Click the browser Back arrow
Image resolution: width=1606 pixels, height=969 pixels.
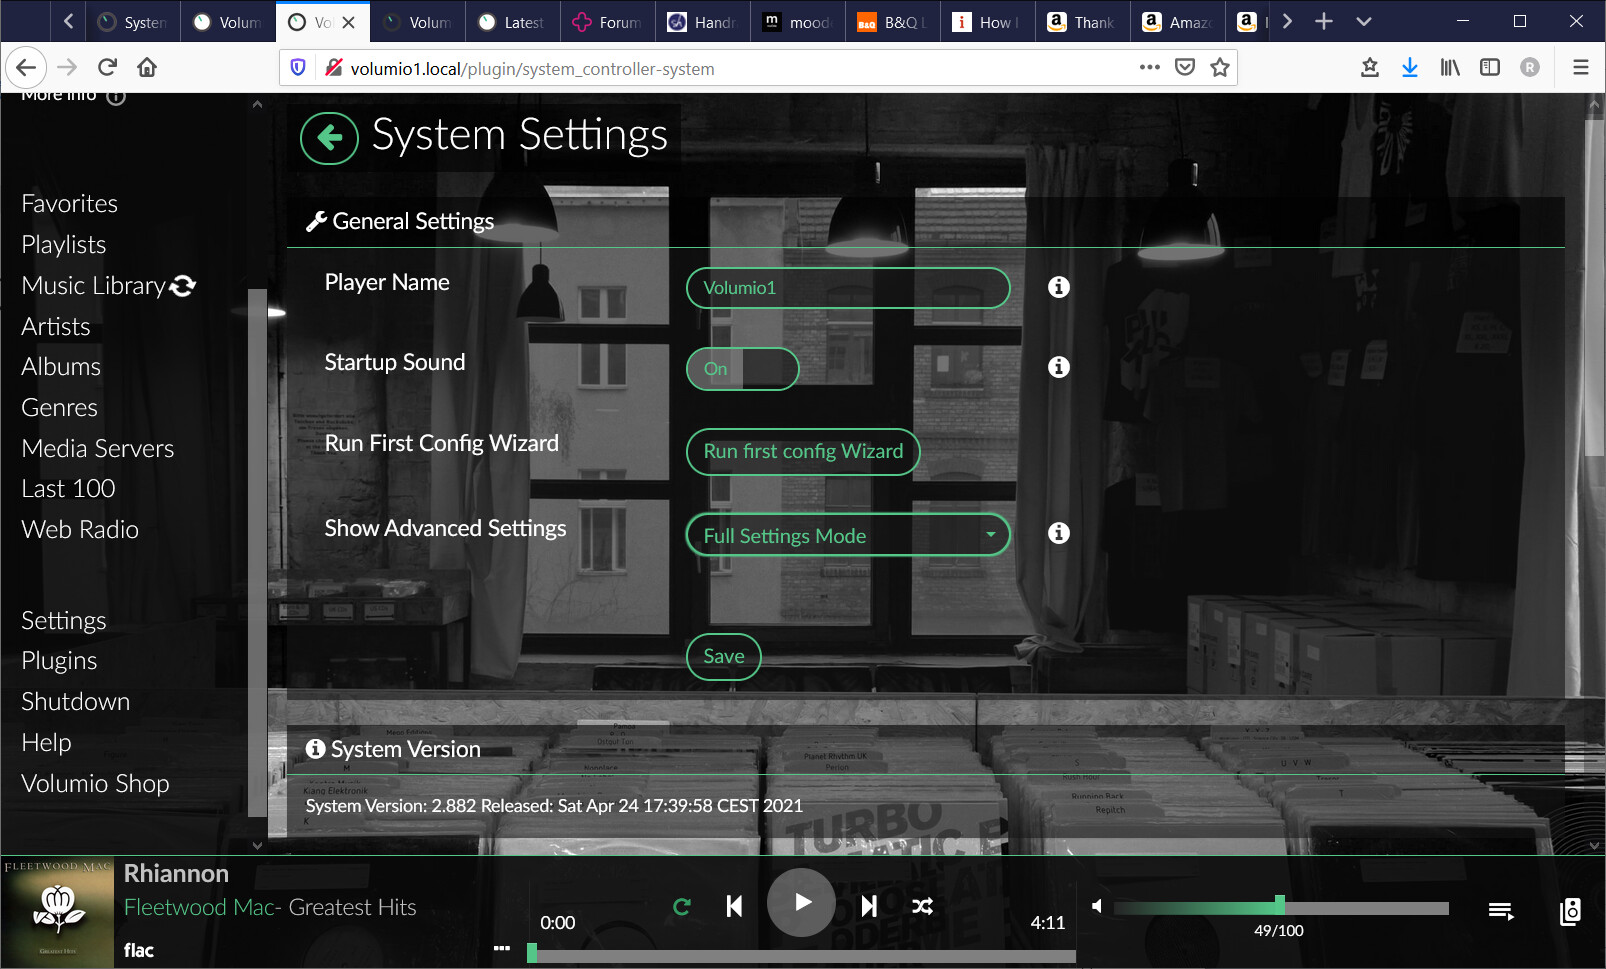pos(26,67)
